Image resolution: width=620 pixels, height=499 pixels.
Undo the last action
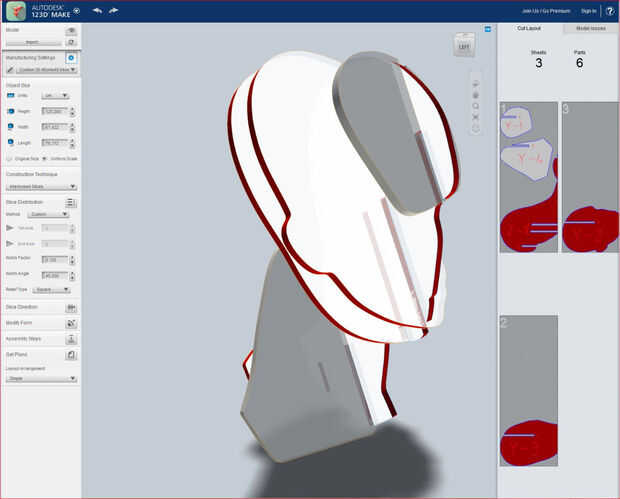(x=97, y=11)
